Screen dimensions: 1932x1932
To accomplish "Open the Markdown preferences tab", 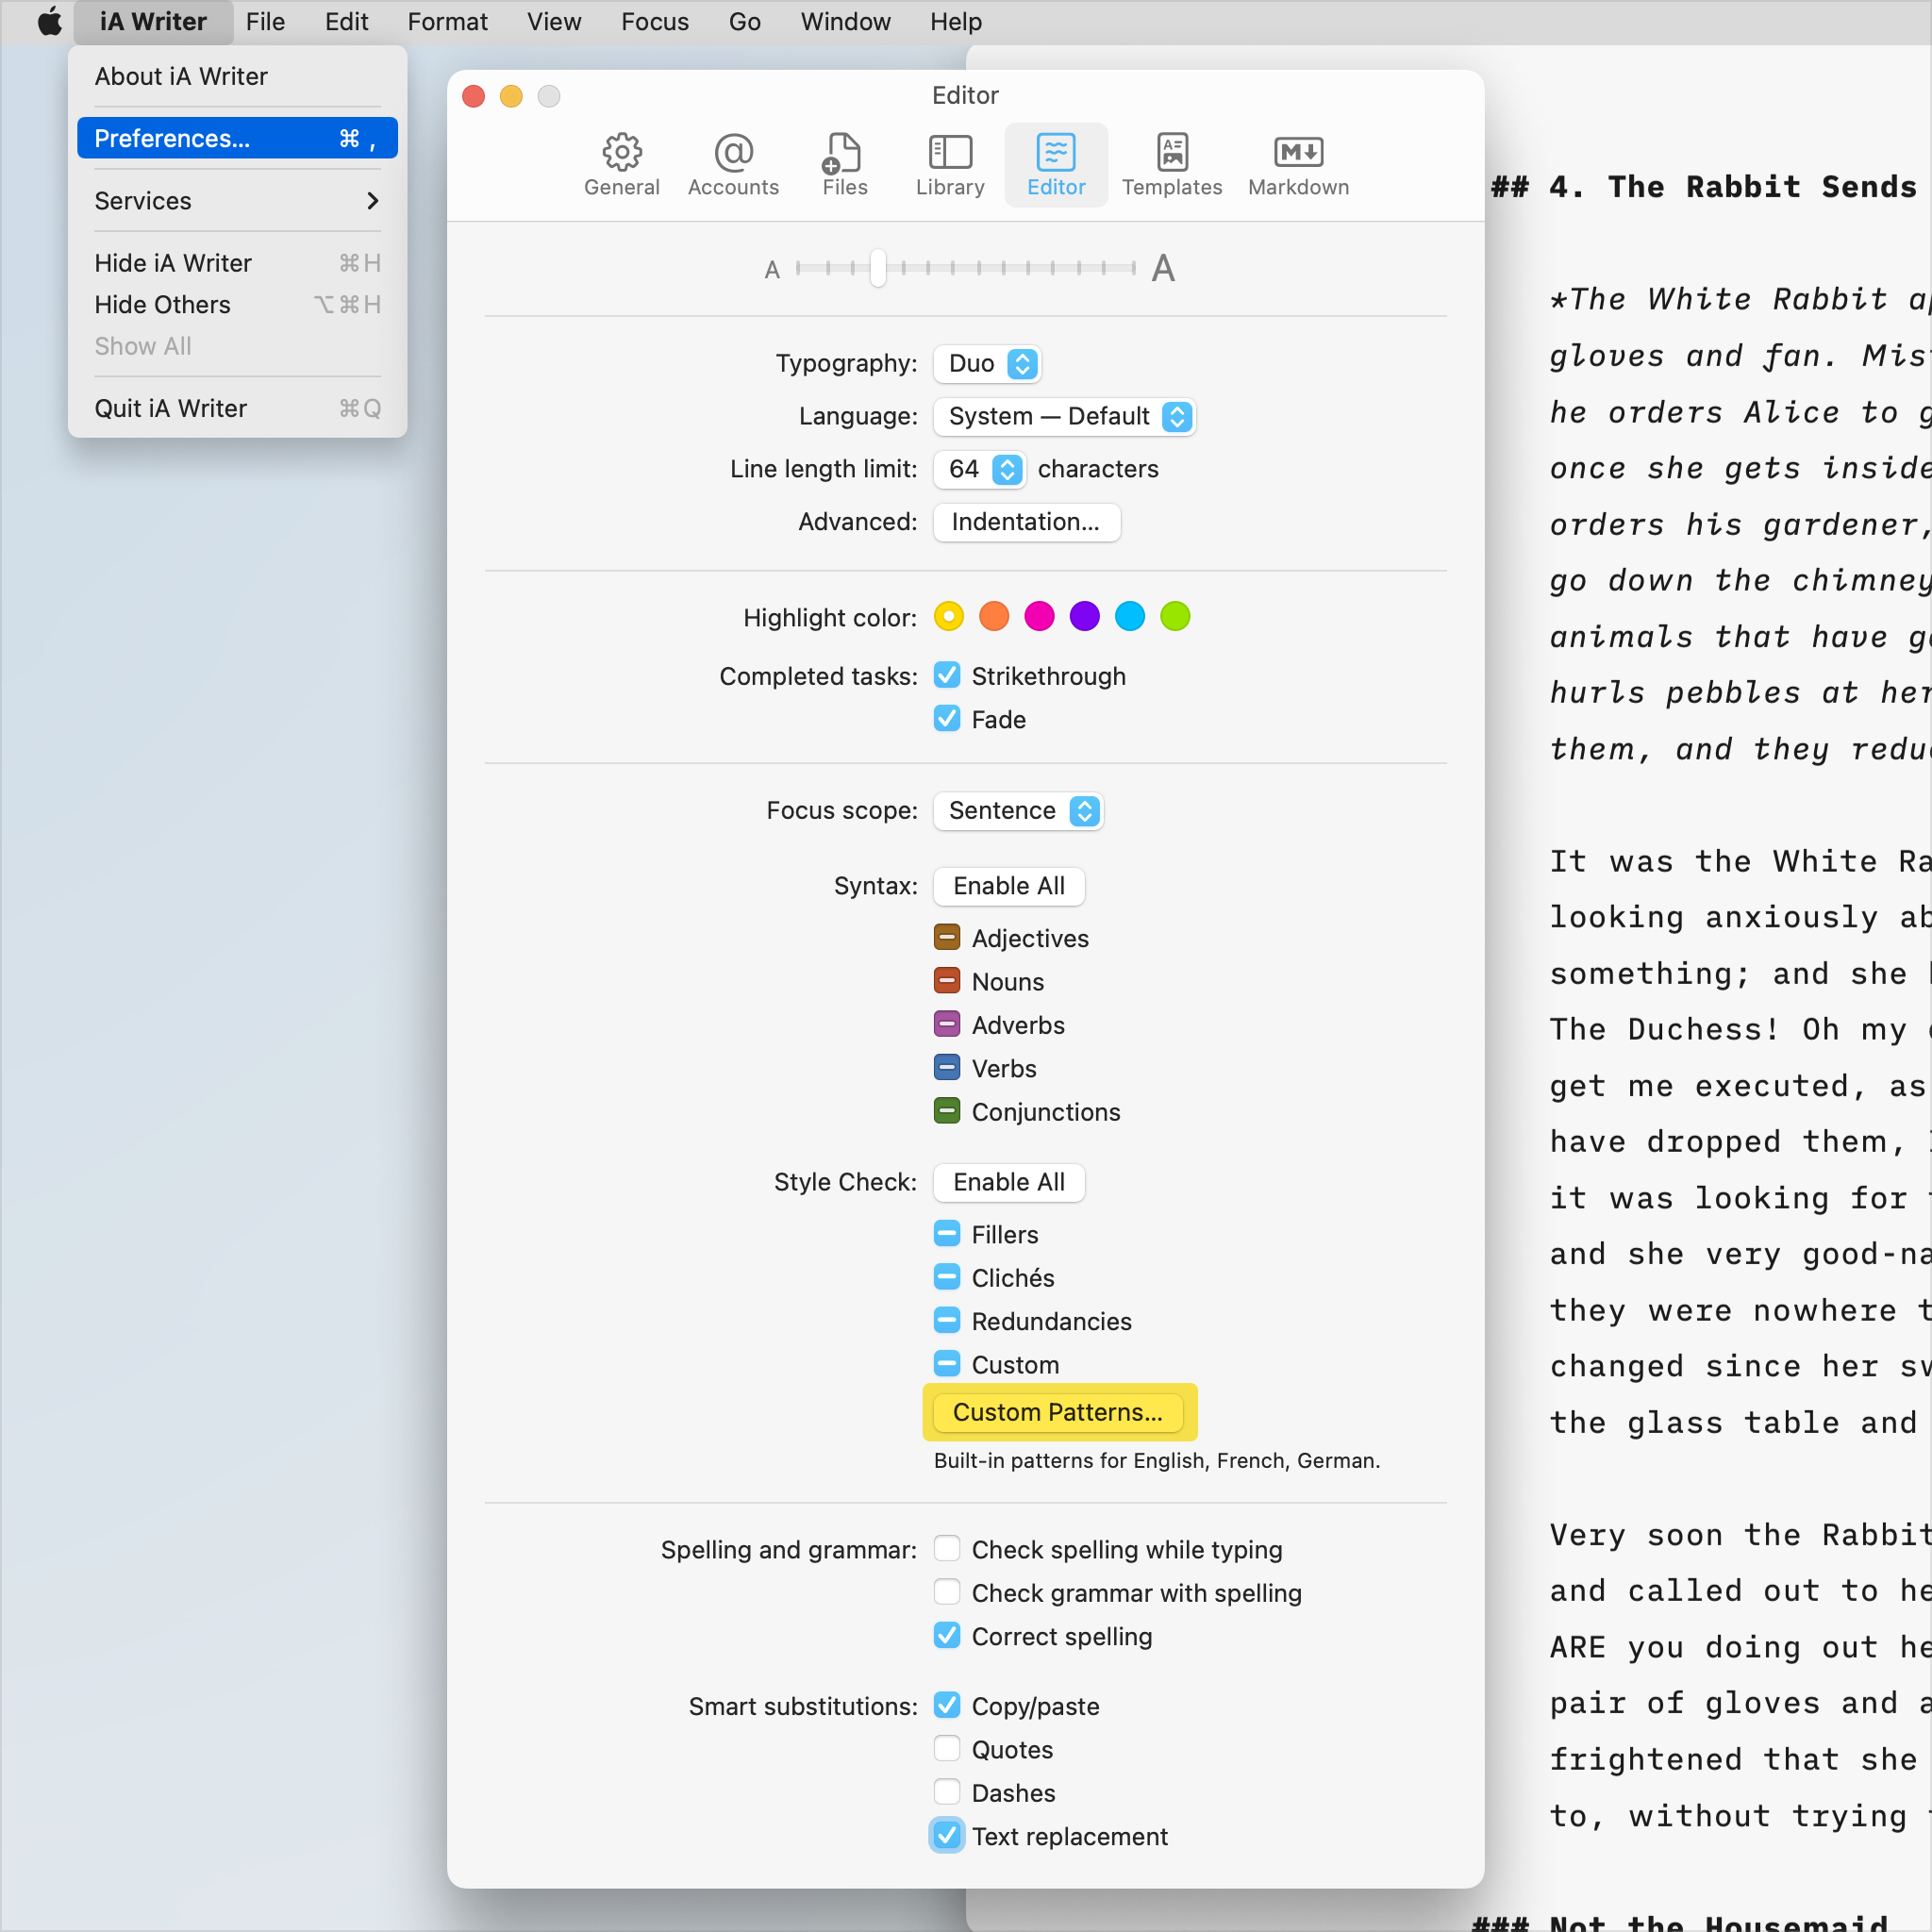I will [1298, 165].
